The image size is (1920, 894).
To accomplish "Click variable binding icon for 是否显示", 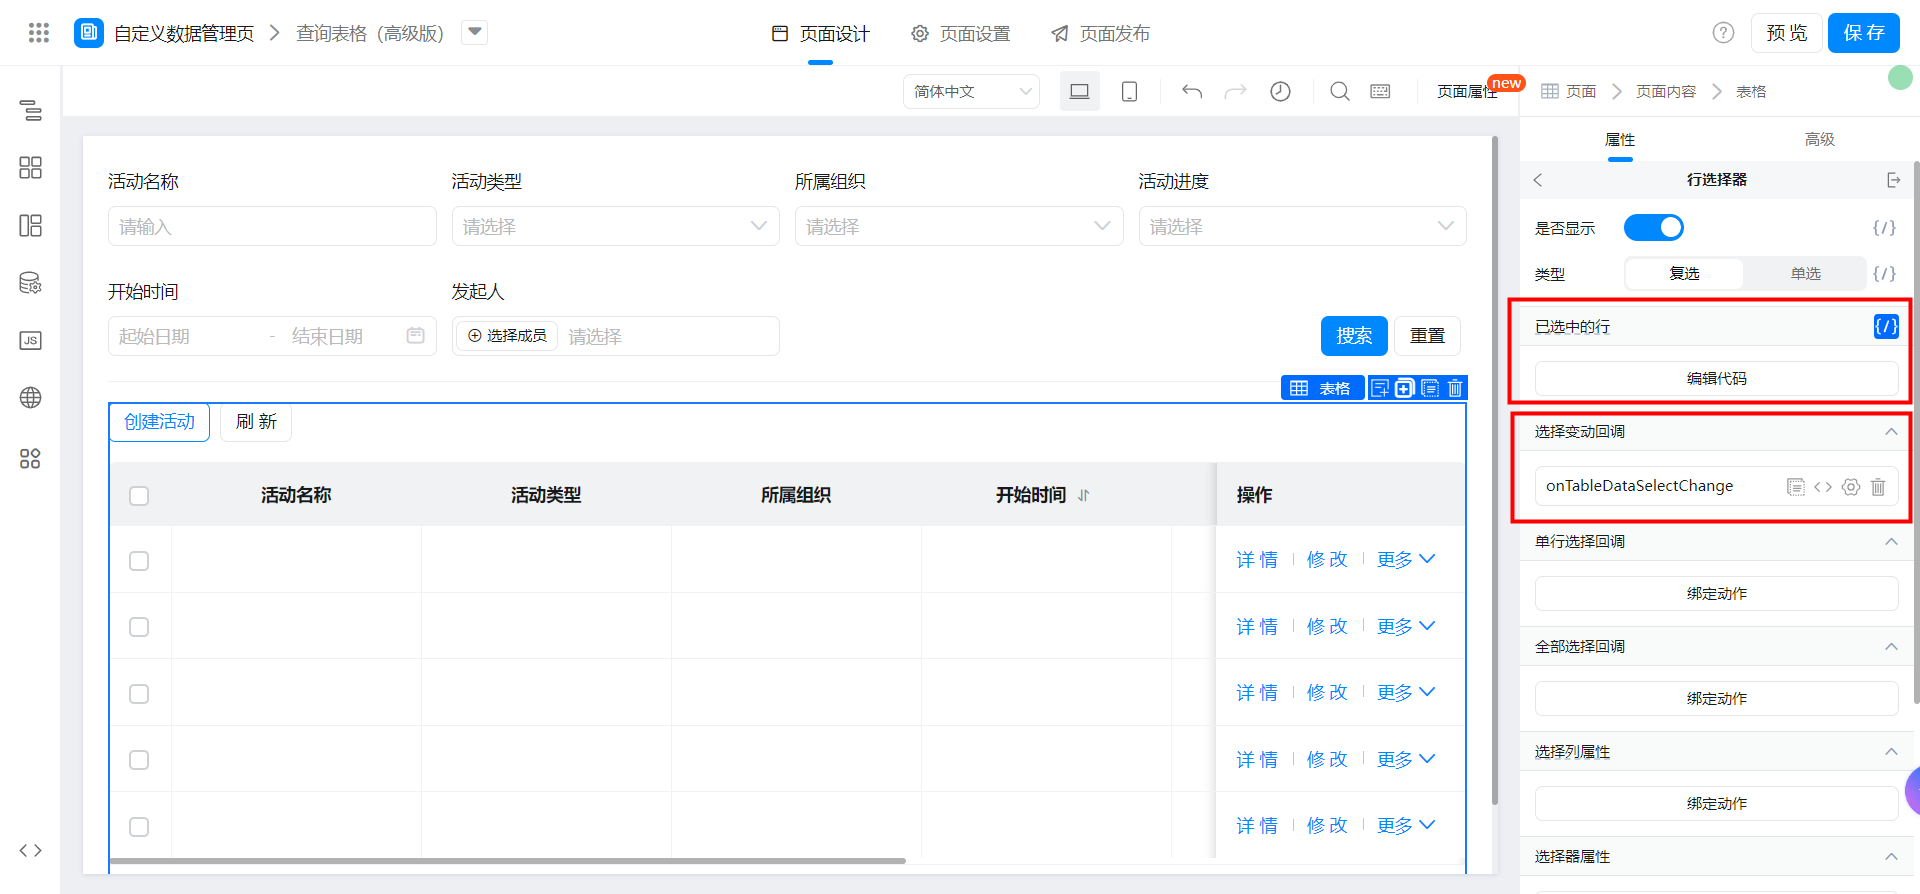I will 1884,228.
